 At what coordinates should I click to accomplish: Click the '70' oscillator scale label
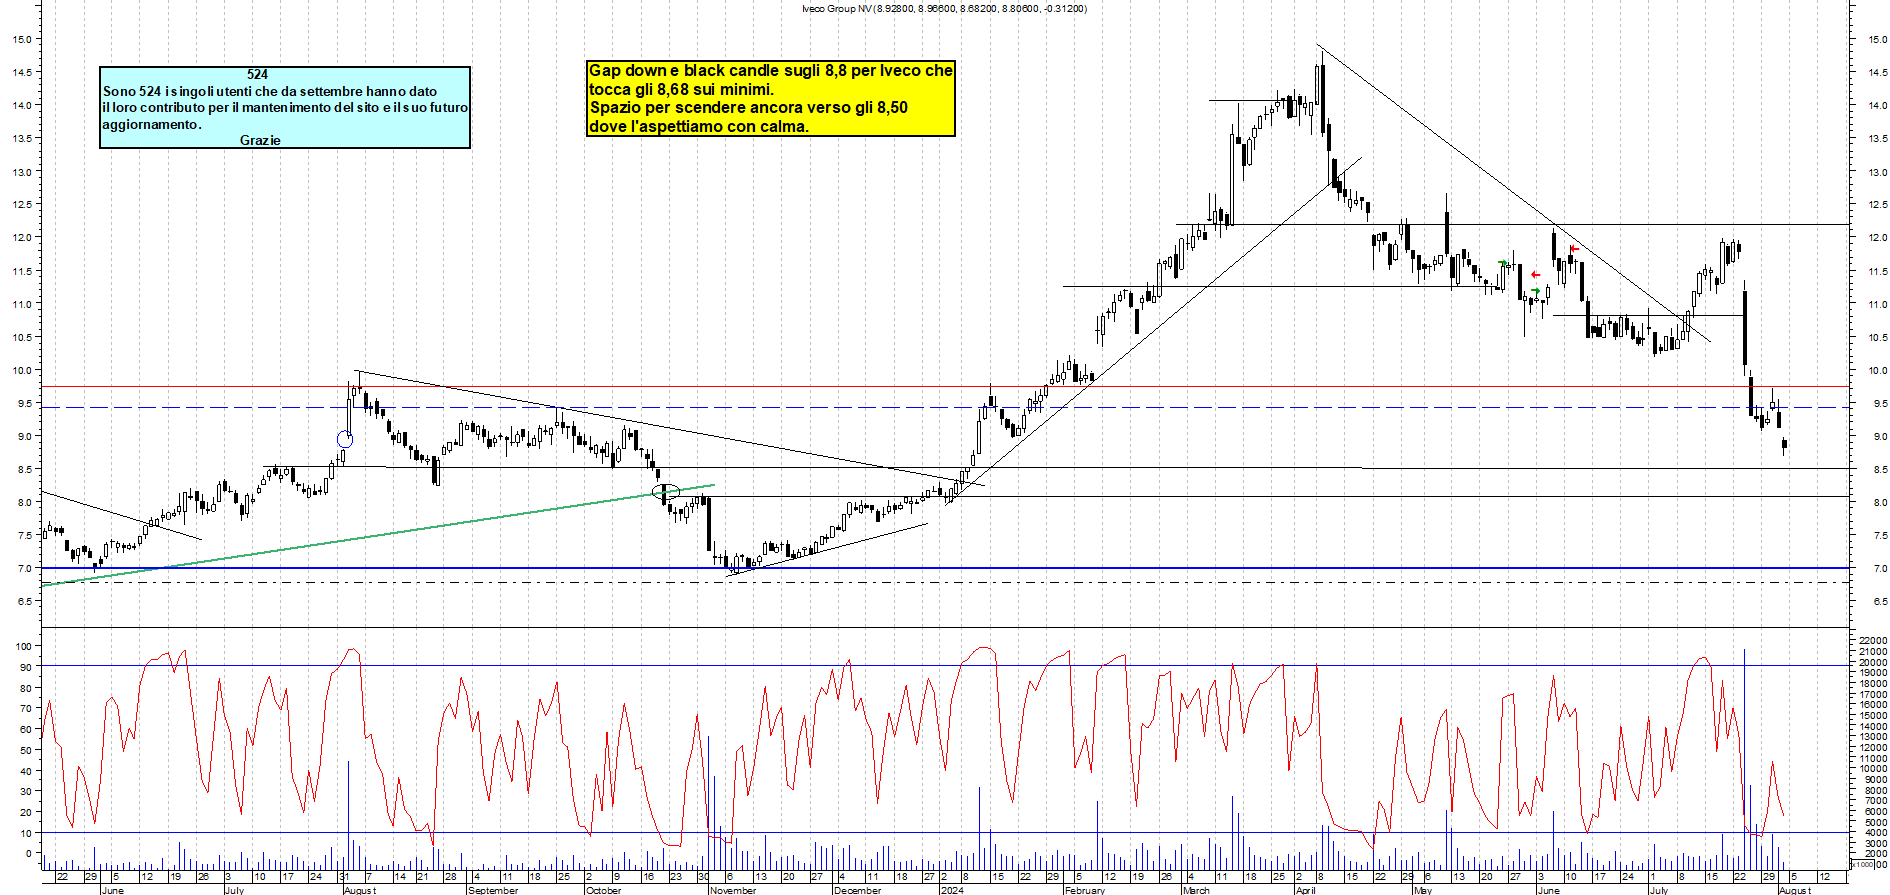click(x=25, y=708)
